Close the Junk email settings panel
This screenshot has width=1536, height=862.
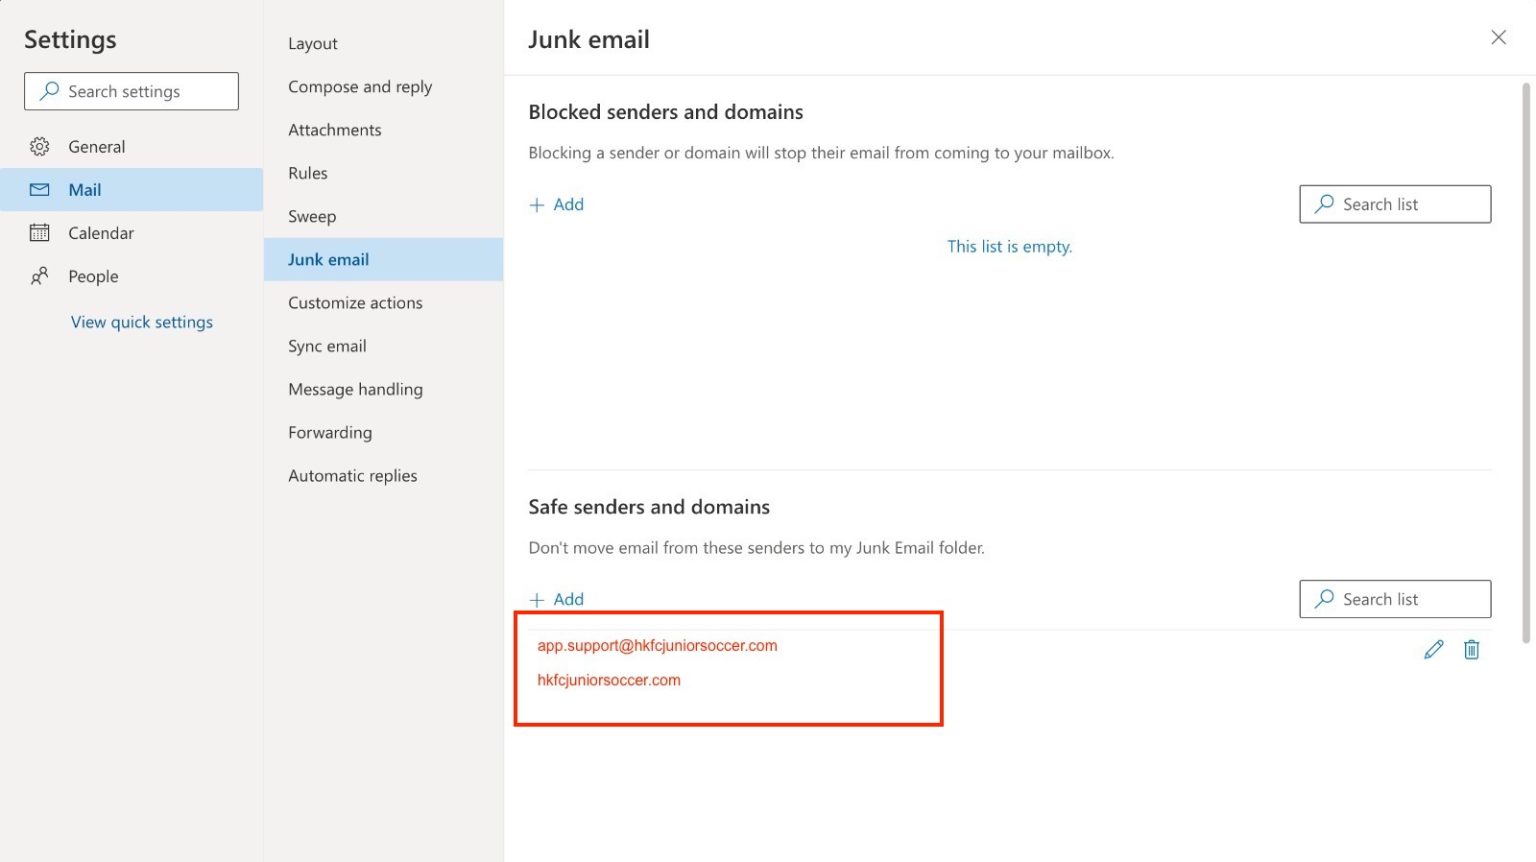coord(1498,38)
